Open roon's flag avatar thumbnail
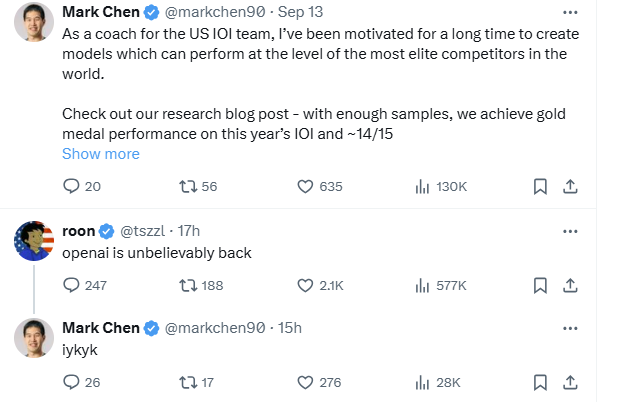Screen dimensions: 621x402 (34, 241)
